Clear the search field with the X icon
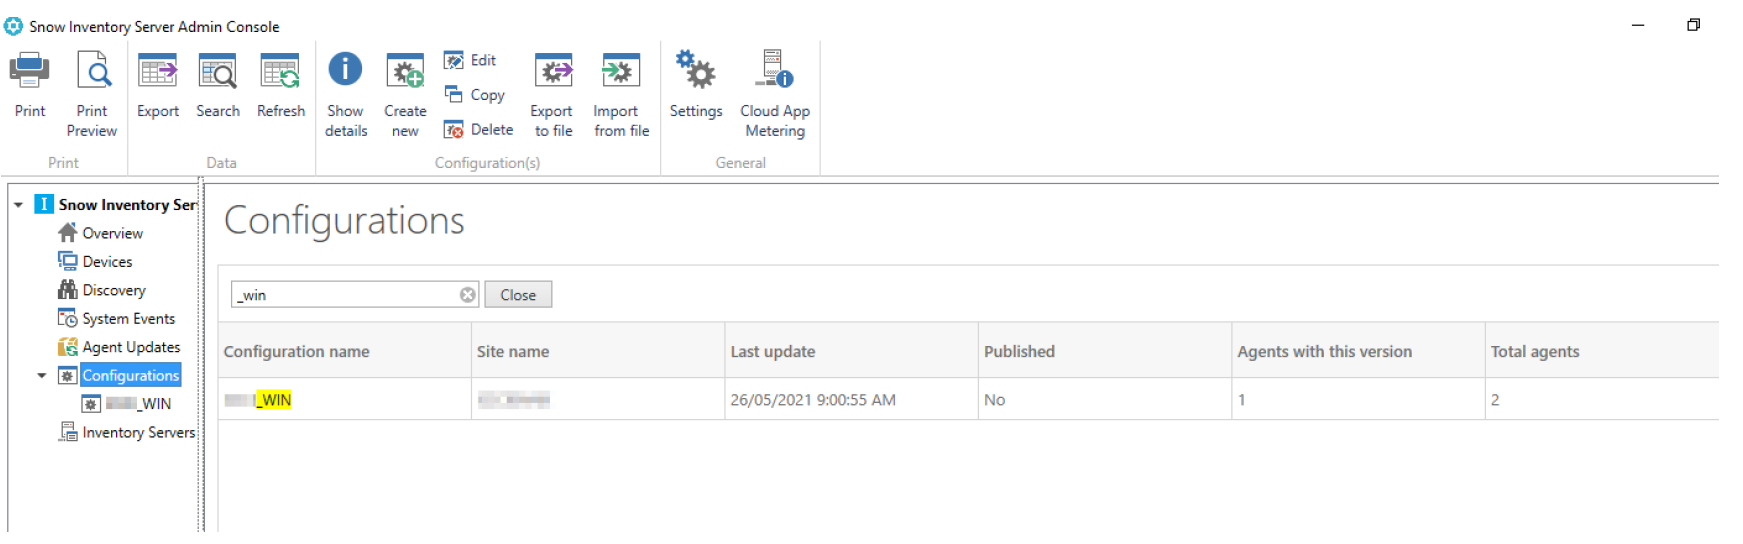 point(467,295)
